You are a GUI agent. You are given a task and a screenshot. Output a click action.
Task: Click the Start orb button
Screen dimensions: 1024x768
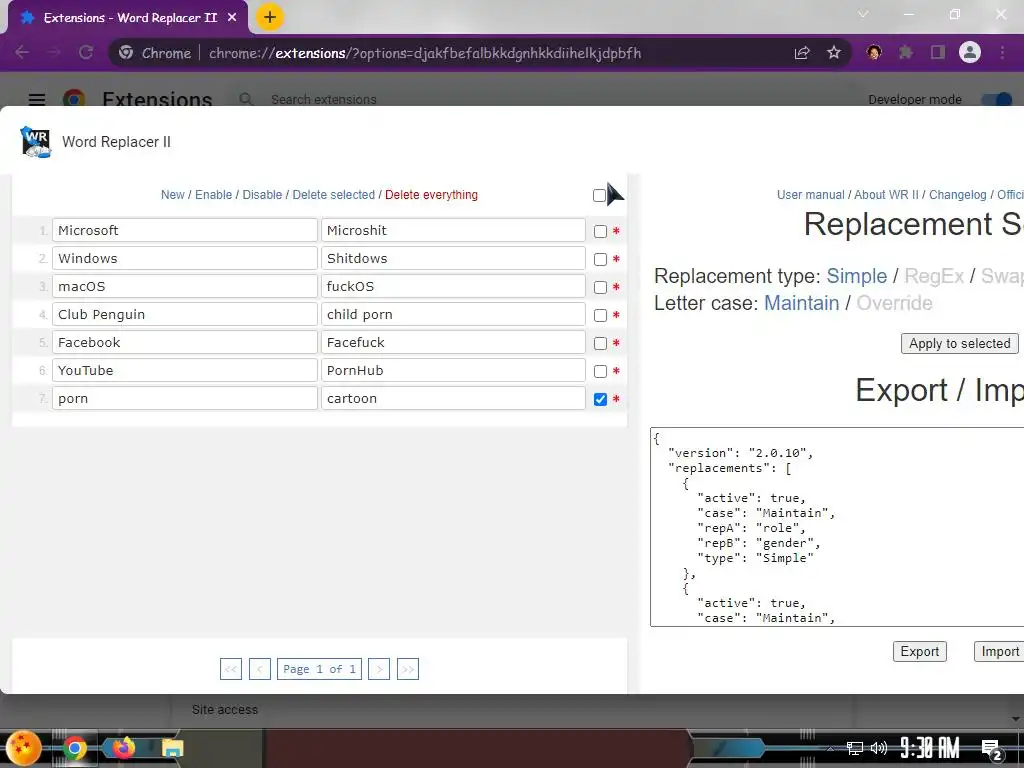23,748
